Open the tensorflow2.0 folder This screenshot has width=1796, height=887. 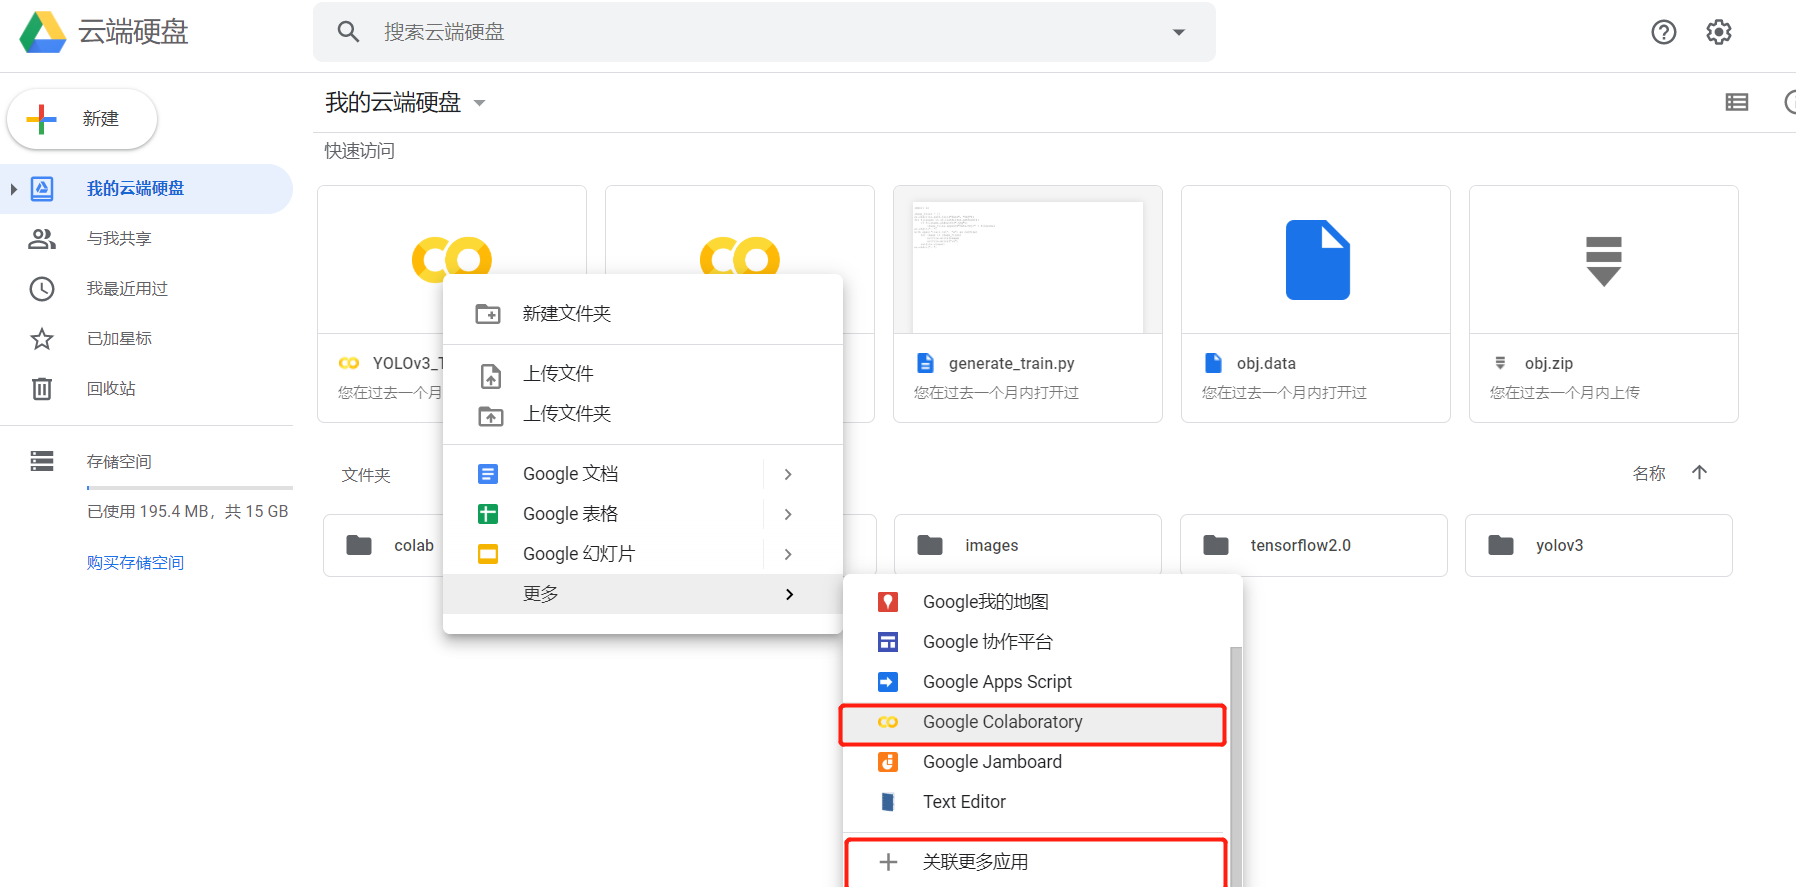coord(1314,545)
